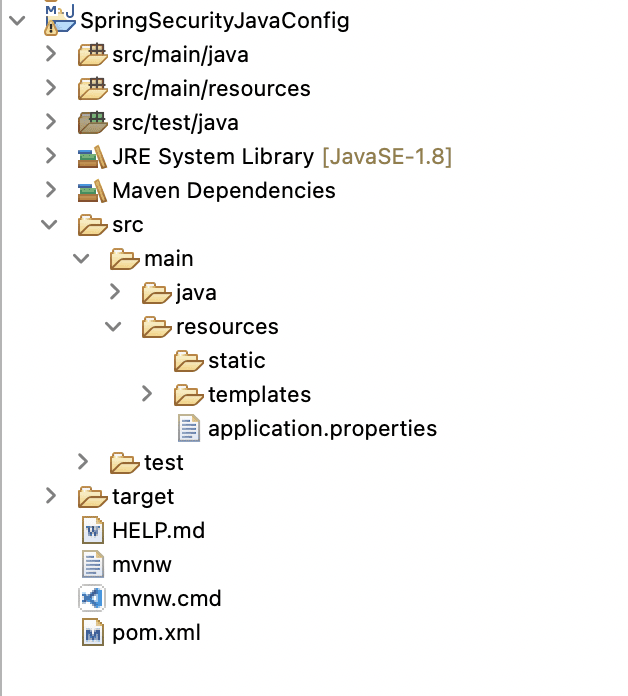Click the JRE System Library books icon
Image resolution: width=628 pixels, height=696 pixels.
[x=92, y=157]
